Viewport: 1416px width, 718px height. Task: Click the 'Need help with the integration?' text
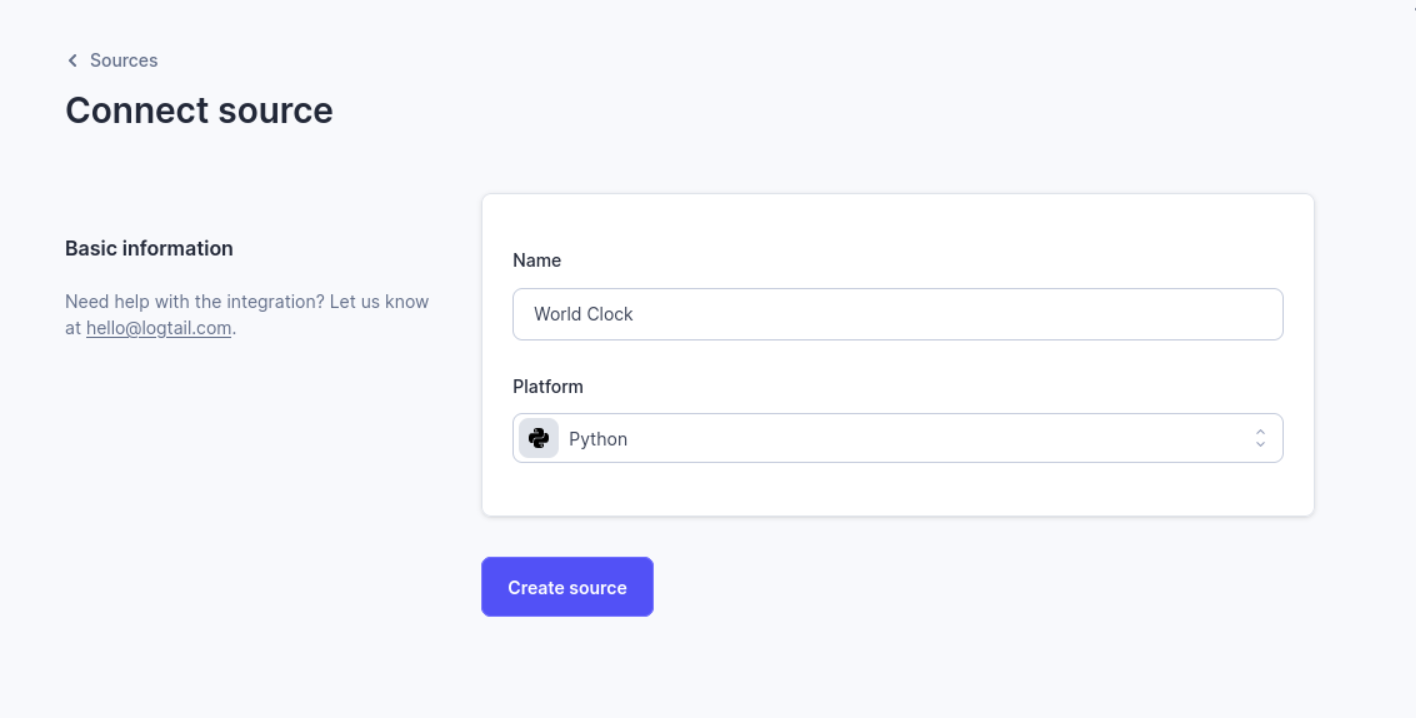(194, 301)
